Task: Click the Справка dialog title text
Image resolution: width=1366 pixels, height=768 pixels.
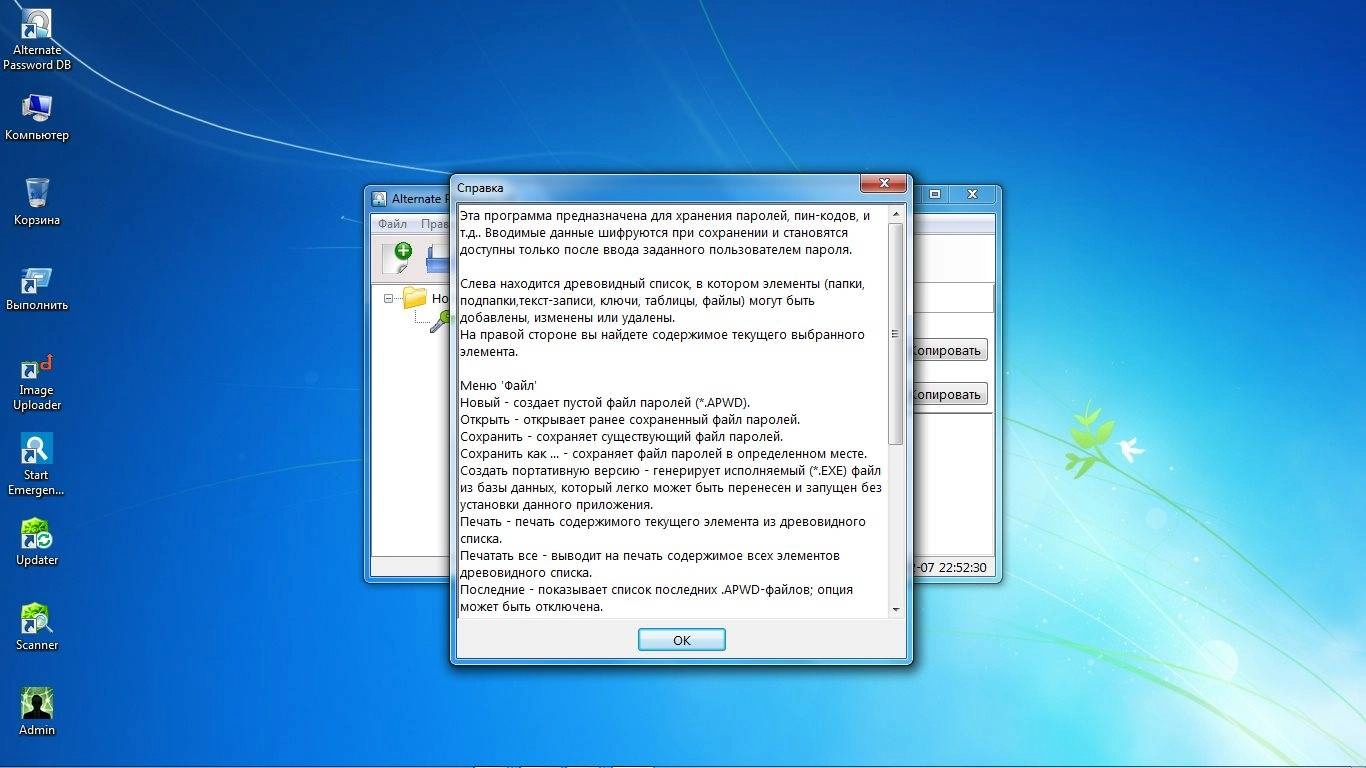Action: 480,187
